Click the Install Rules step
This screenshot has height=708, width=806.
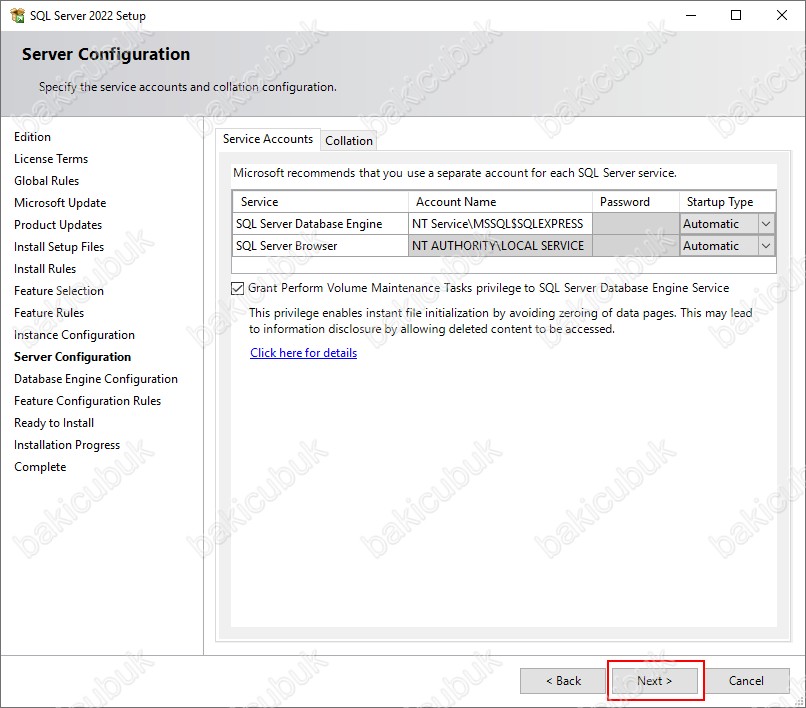tap(45, 269)
